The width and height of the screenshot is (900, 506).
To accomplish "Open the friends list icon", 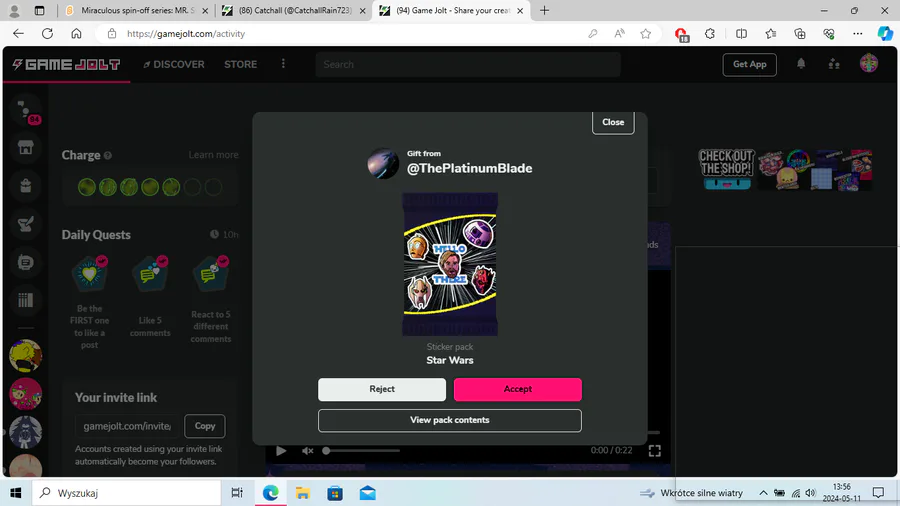I will click(834, 64).
